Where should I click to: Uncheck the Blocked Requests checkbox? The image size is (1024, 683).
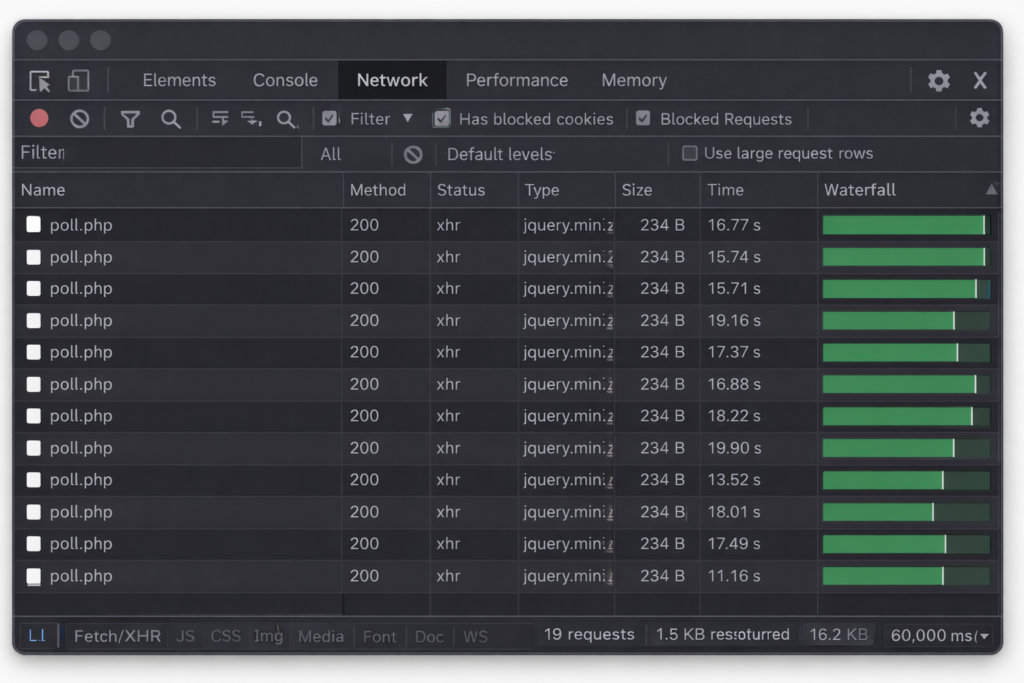[x=643, y=119]
